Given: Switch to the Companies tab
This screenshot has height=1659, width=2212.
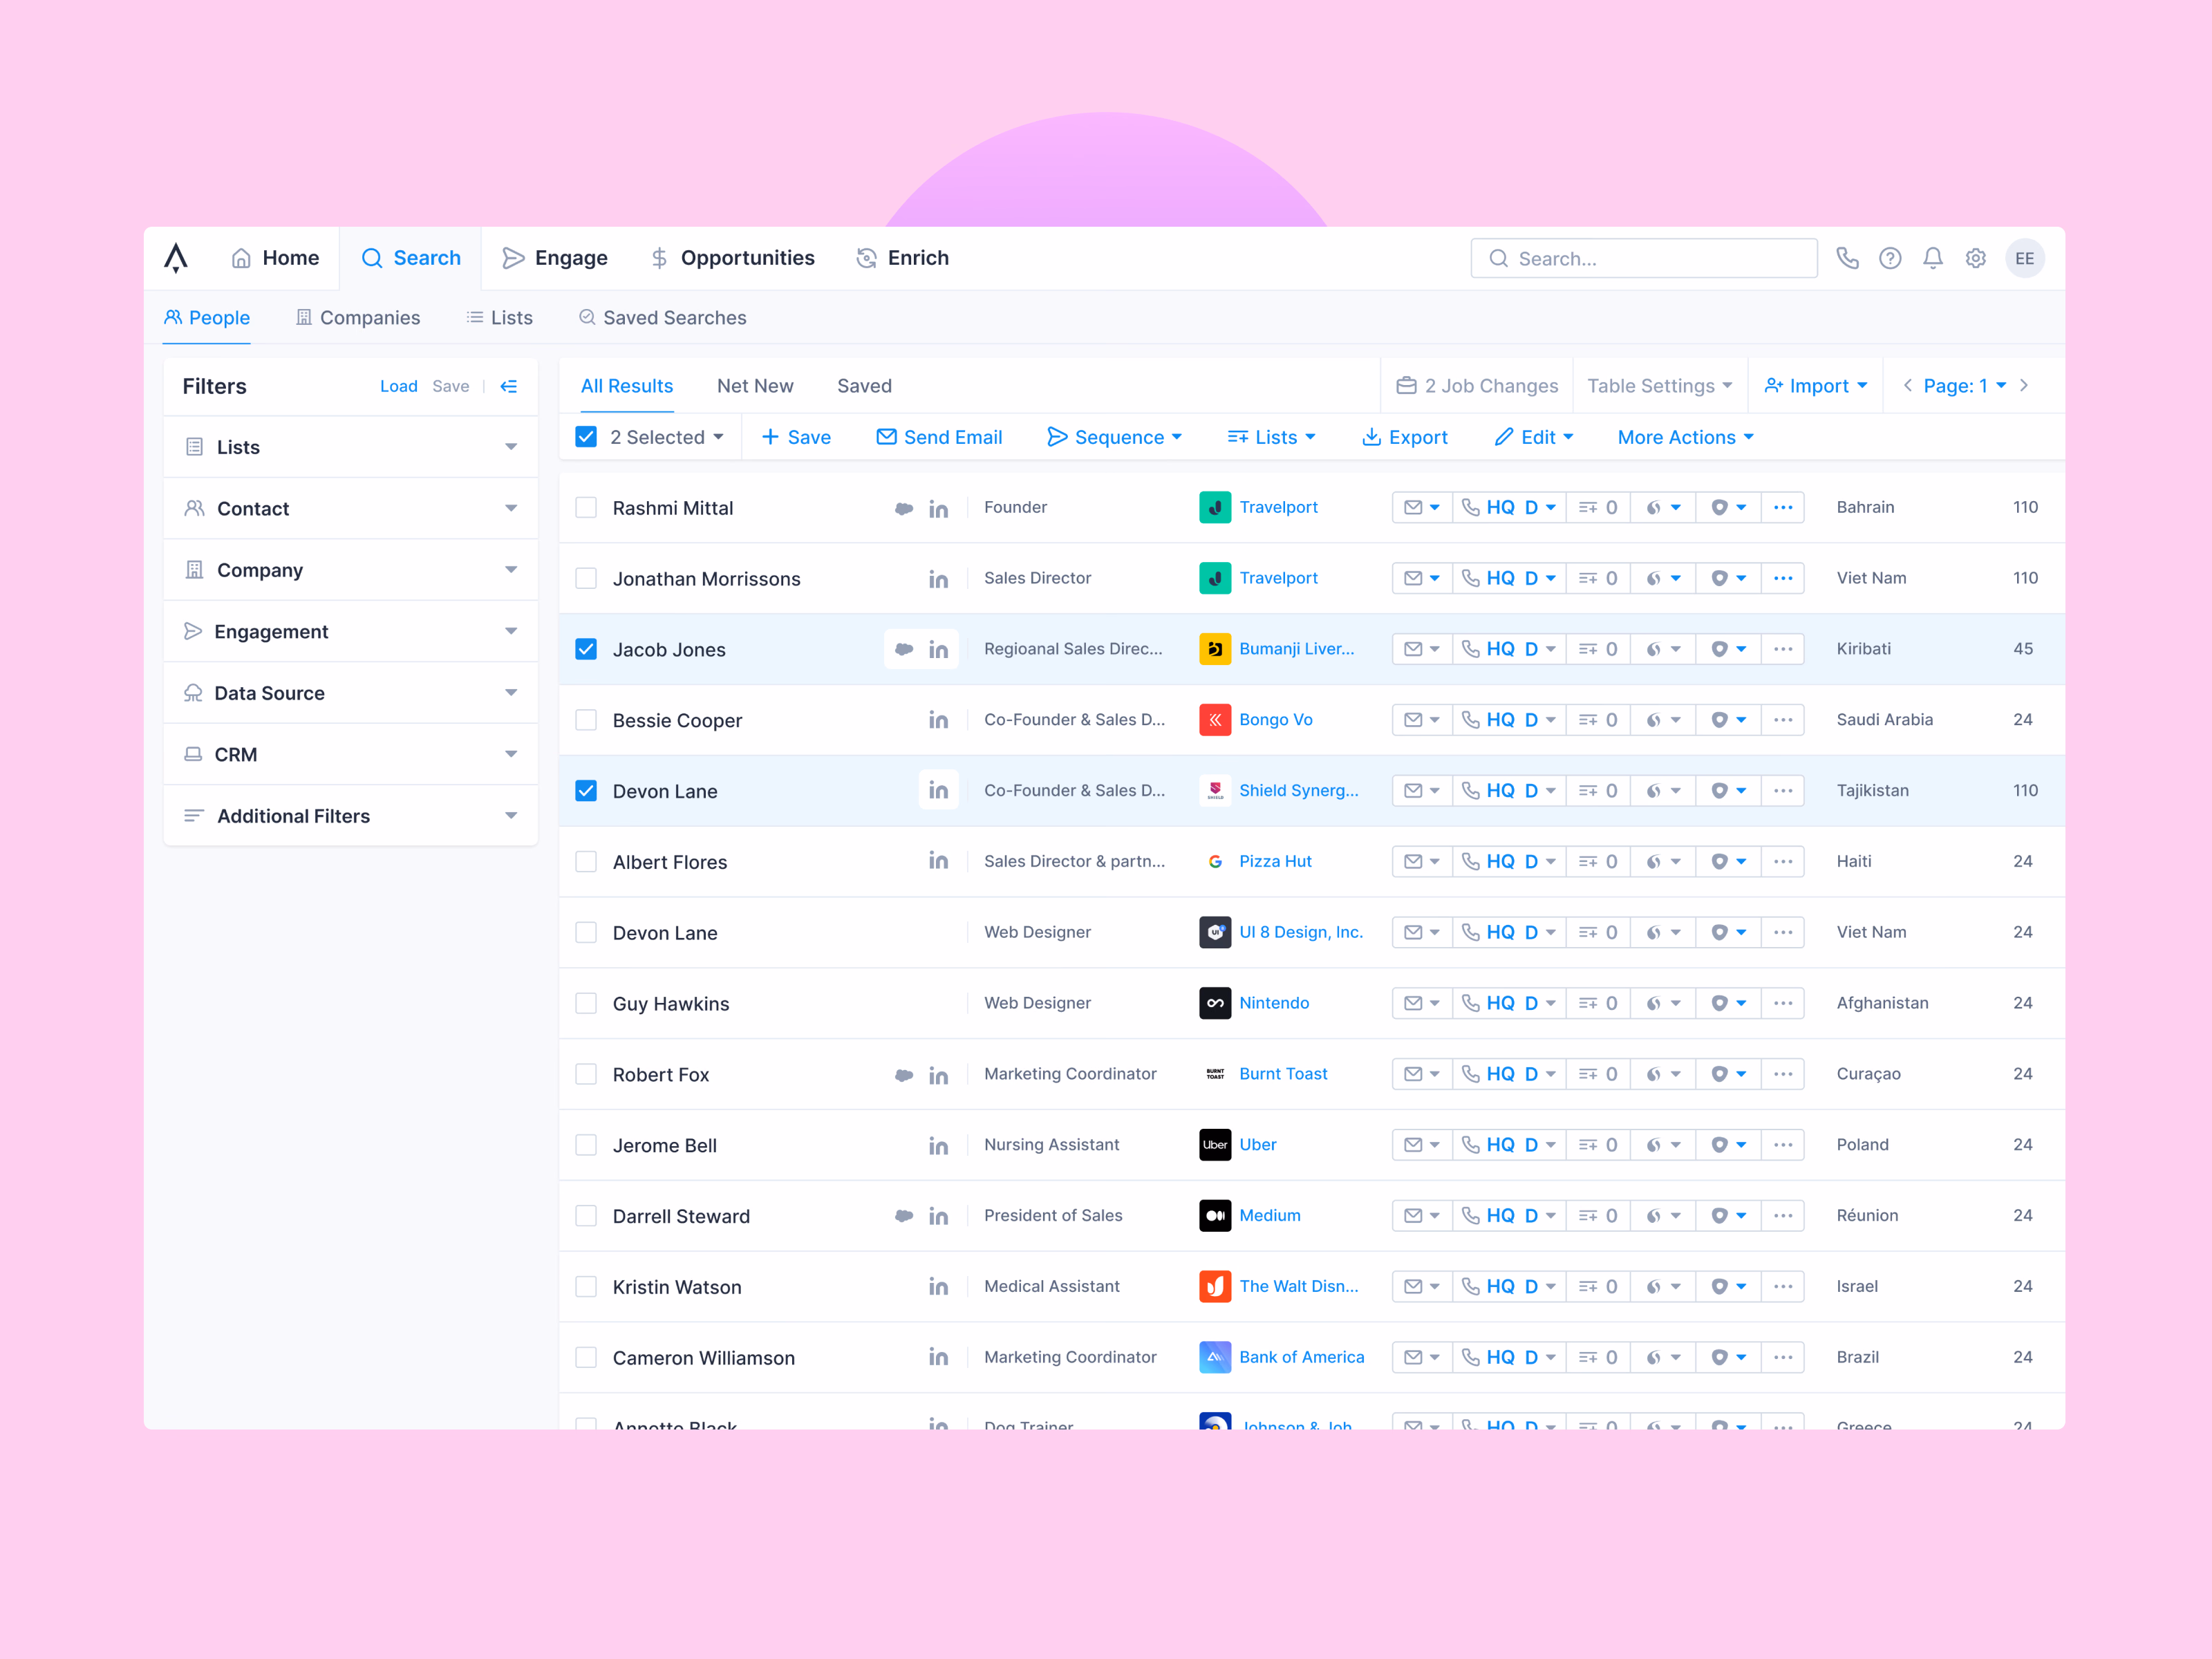Looking at the screenshot, I should point(358,318).
